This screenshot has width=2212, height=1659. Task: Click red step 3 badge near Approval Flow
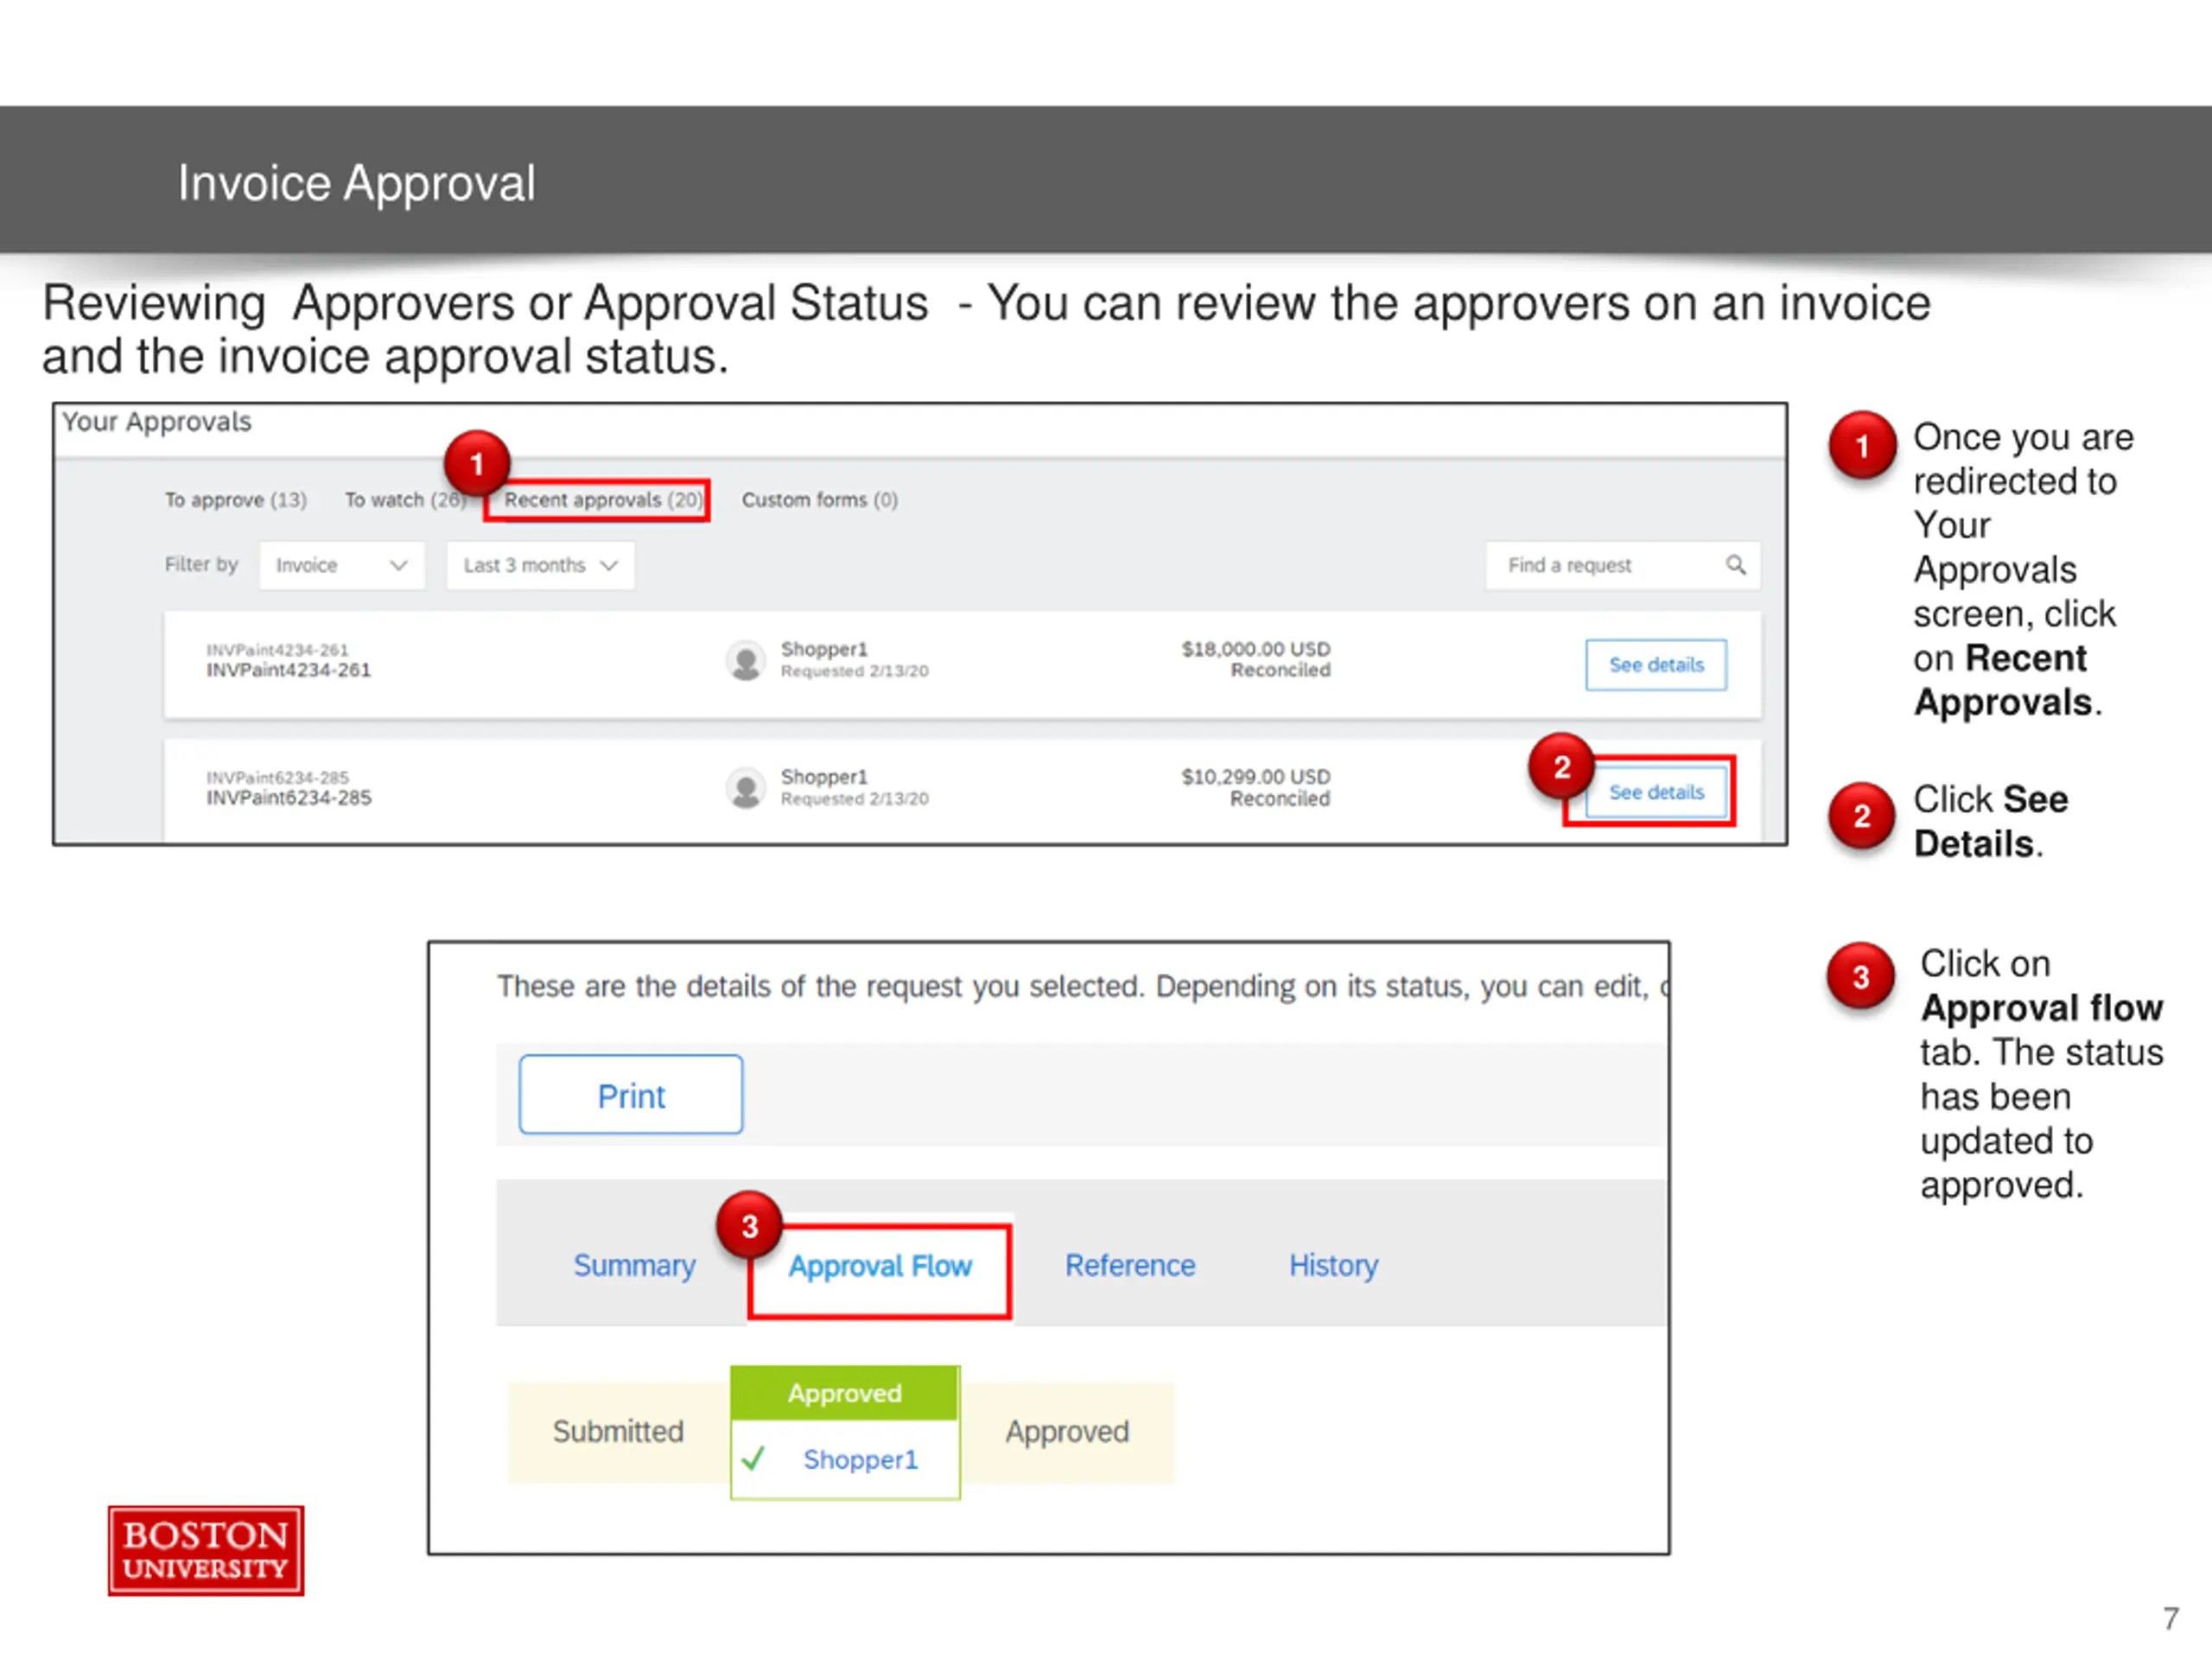[x=749, y=1226]
